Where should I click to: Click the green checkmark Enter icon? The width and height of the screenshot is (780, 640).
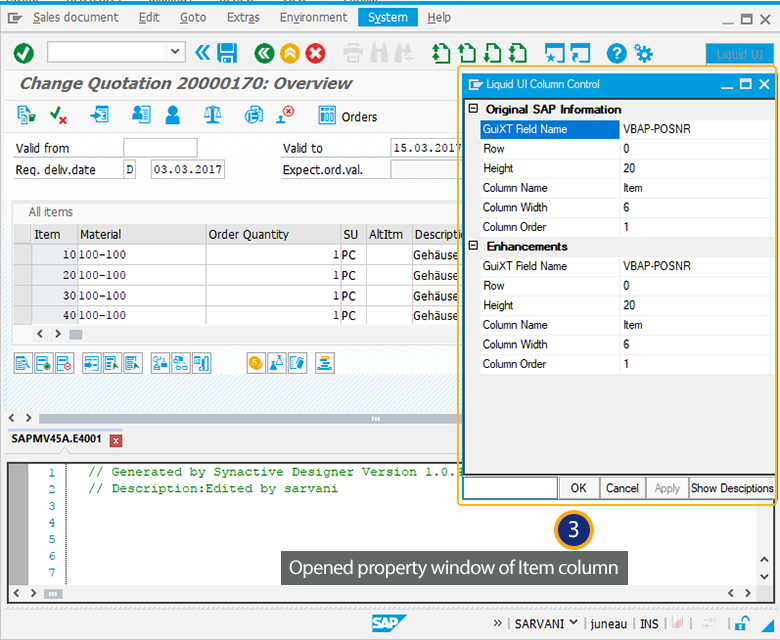coord(23,53)
